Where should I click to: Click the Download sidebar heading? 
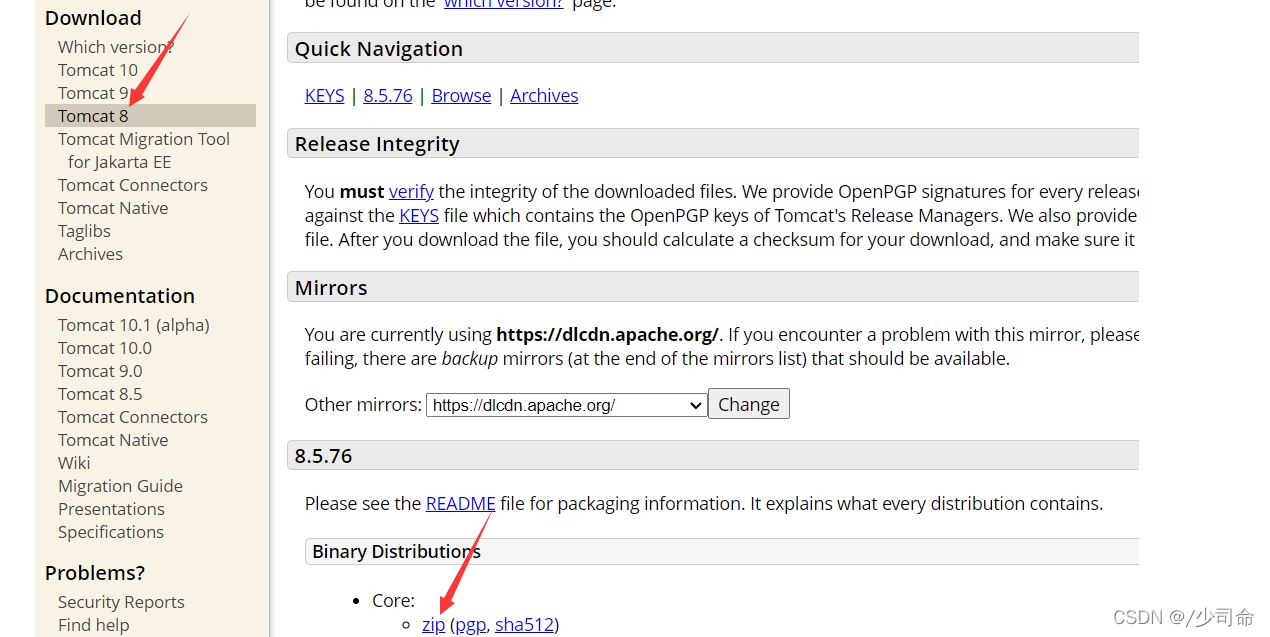pyautogui.click(x=93, y=18)
